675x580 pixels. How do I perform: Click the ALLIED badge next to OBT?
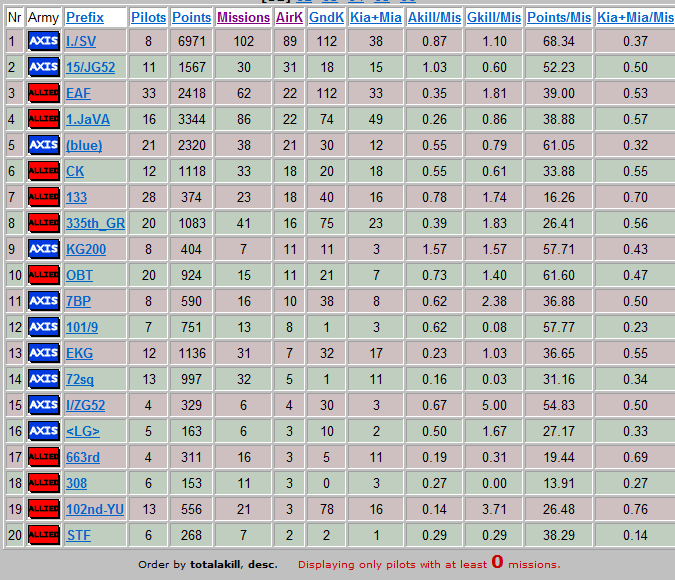tap(43, 275)
